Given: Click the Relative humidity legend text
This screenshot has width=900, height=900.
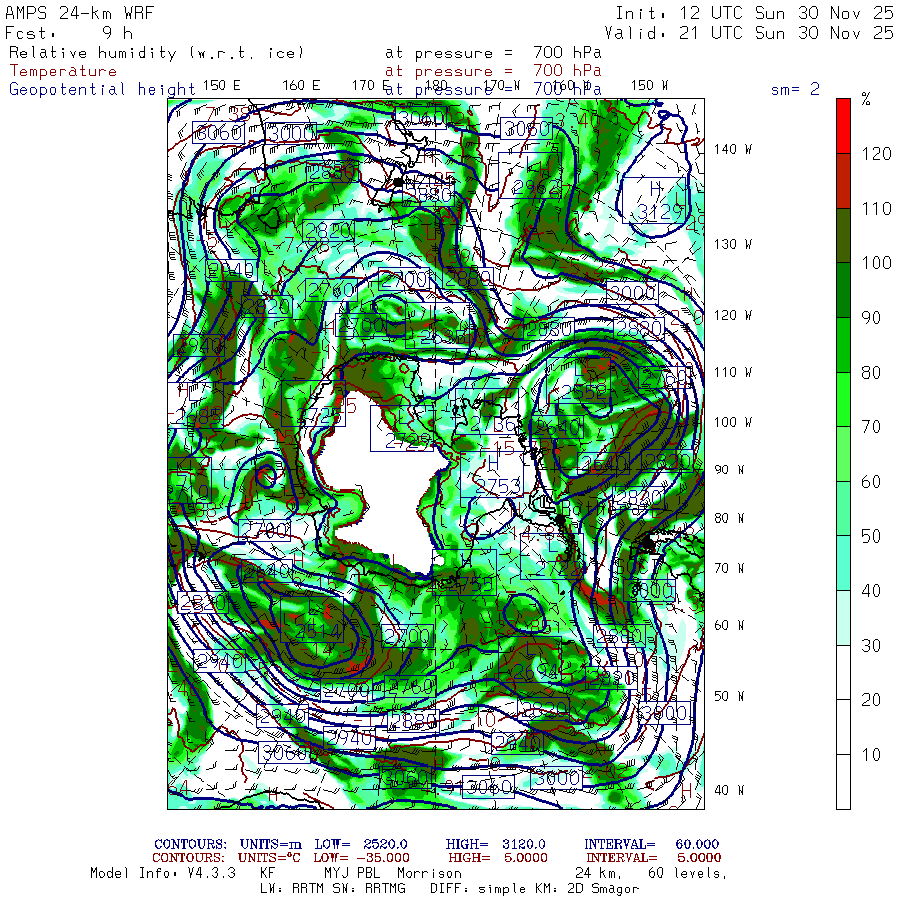Looking at the screenshot, I should [x=156, y=52].
